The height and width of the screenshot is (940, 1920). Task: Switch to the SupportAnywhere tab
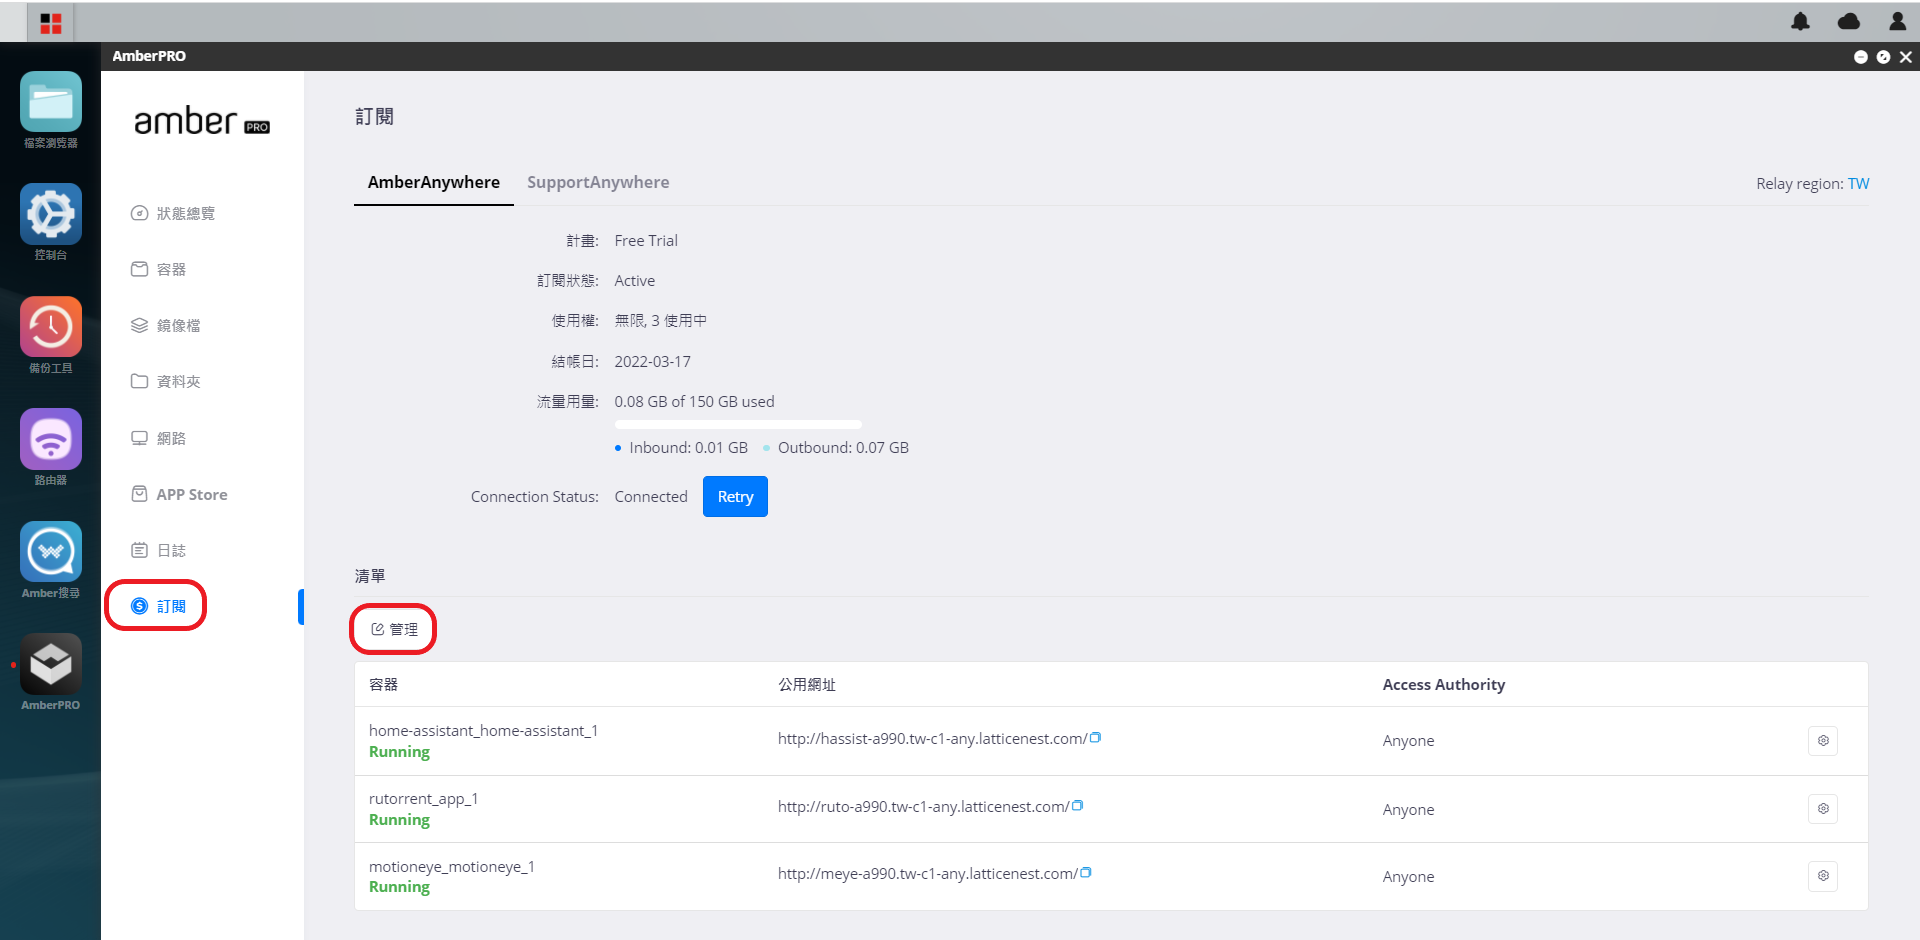[x=598, y=182]
